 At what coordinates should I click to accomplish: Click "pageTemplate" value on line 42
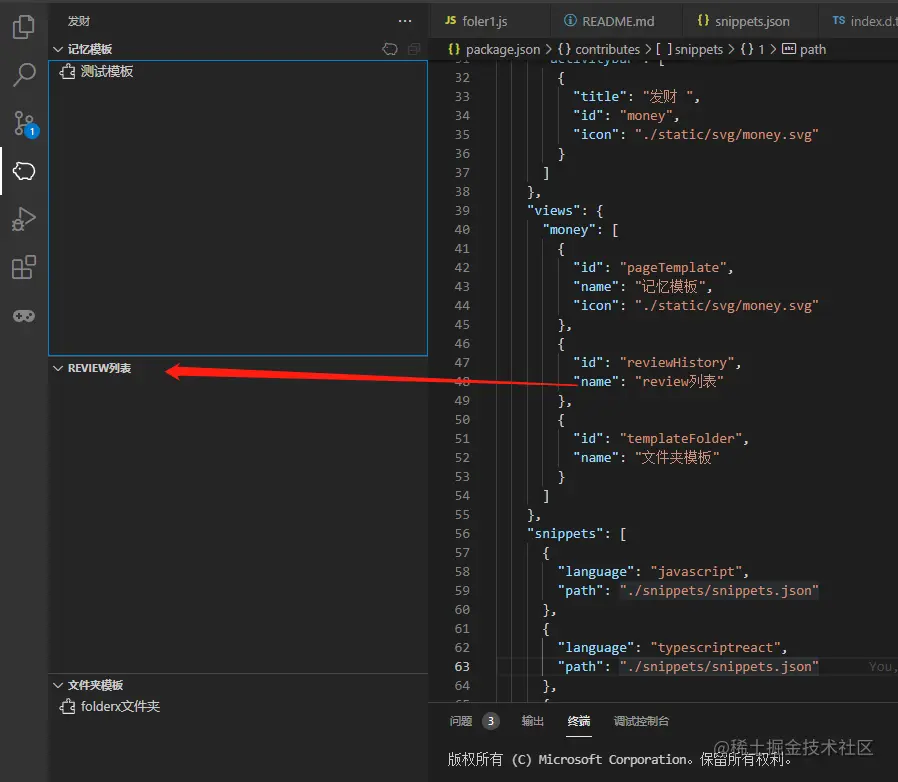tap(673, 268)
